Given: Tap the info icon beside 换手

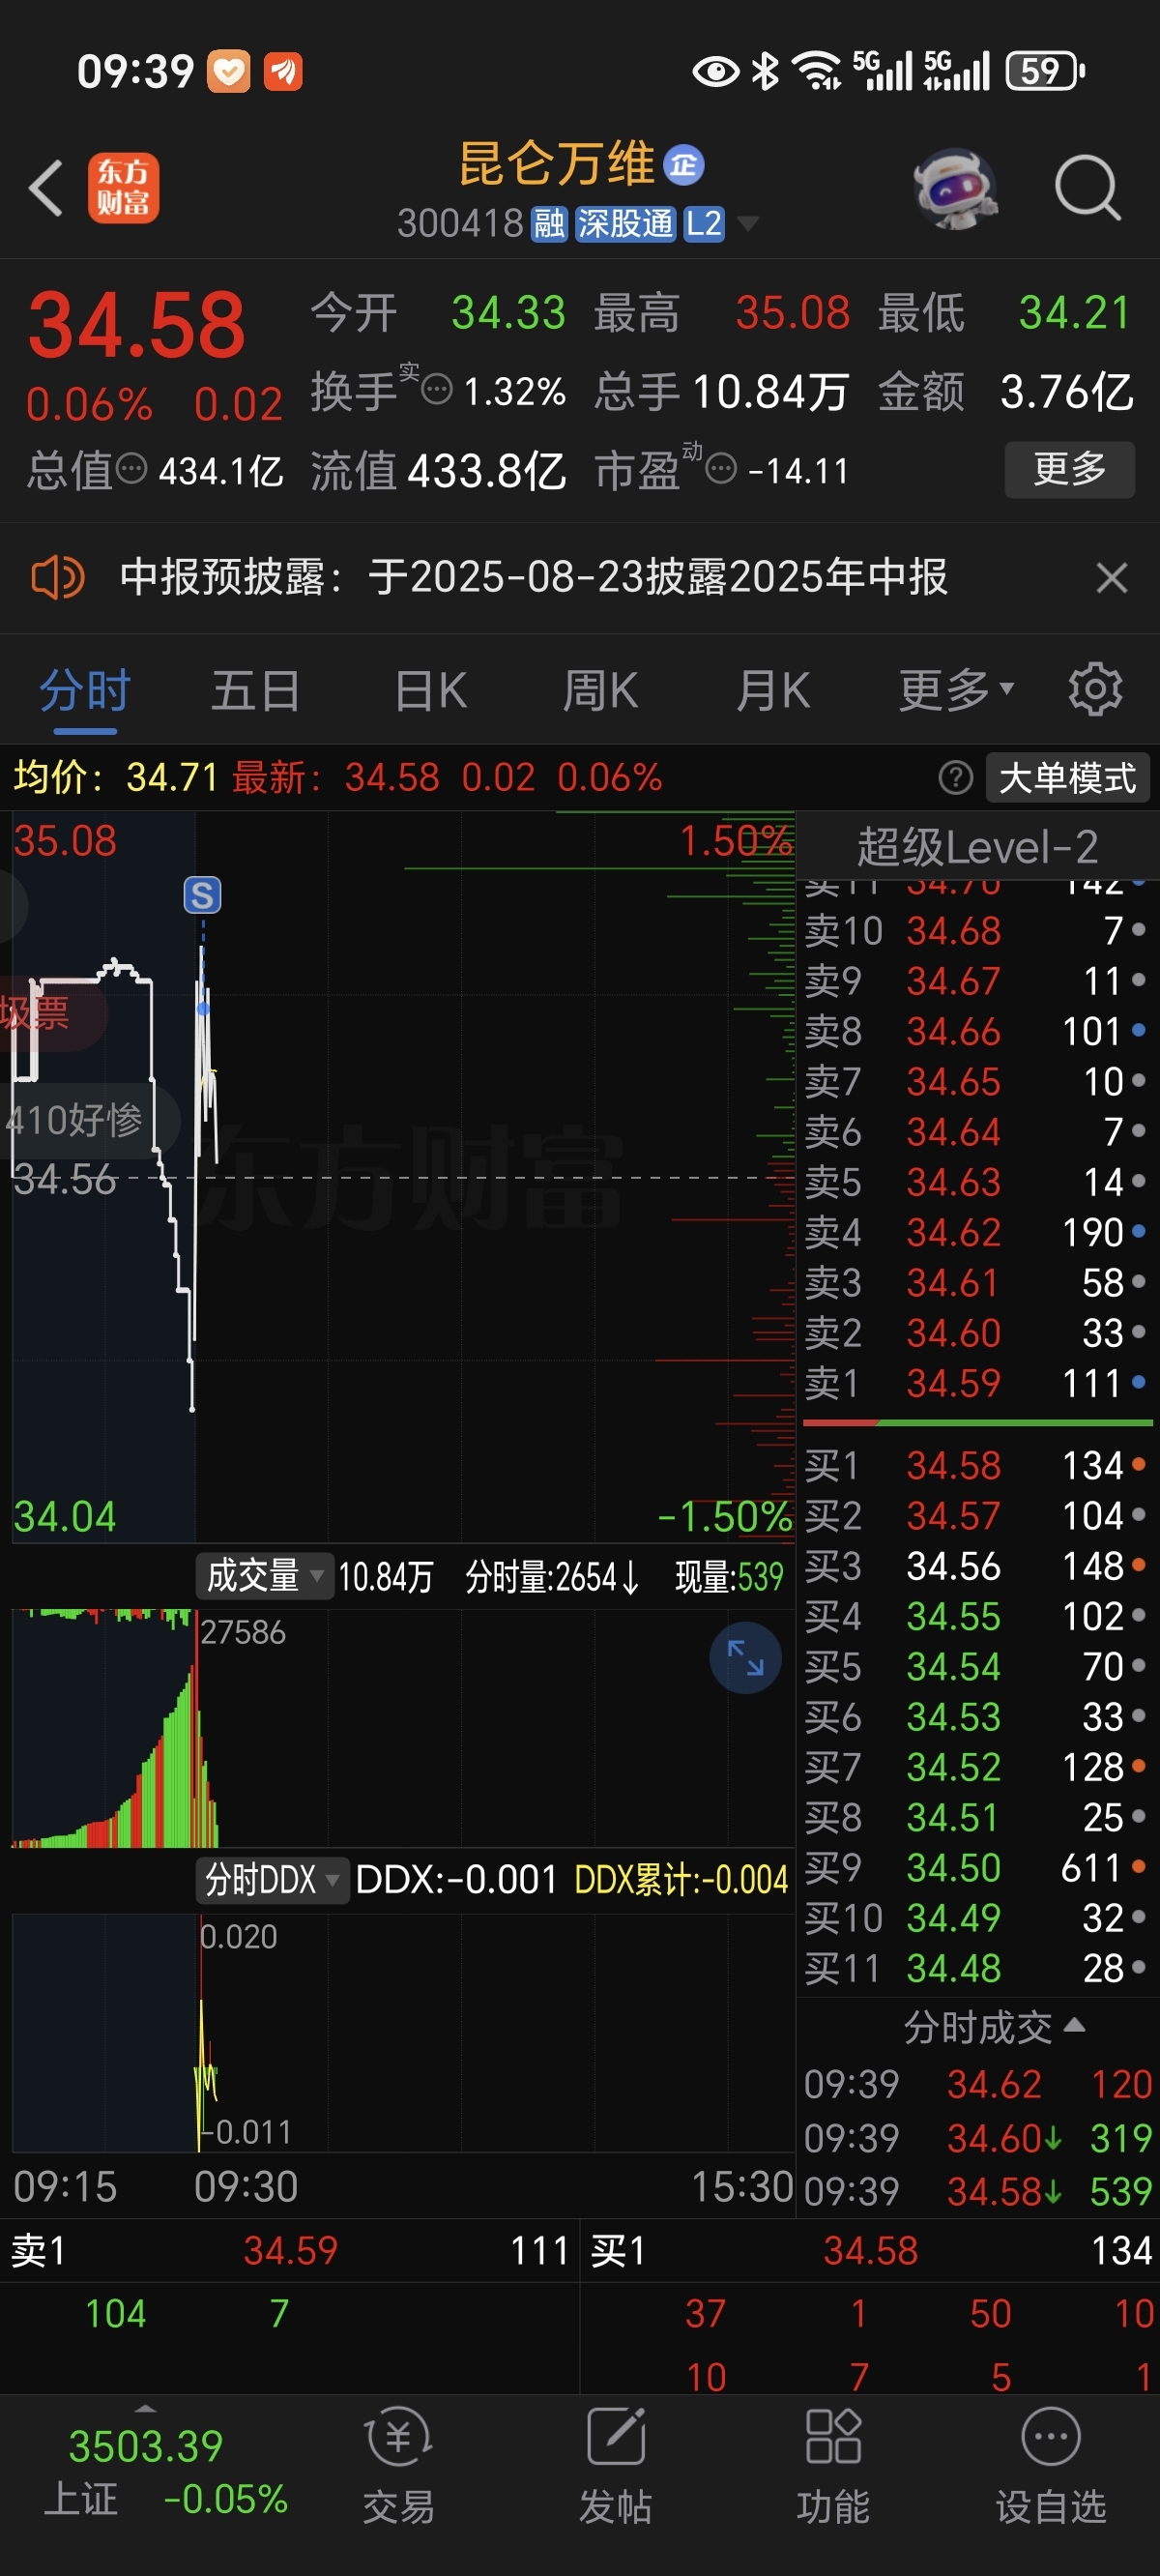Looking at the screenshot, I should click(x=437, y=388).
